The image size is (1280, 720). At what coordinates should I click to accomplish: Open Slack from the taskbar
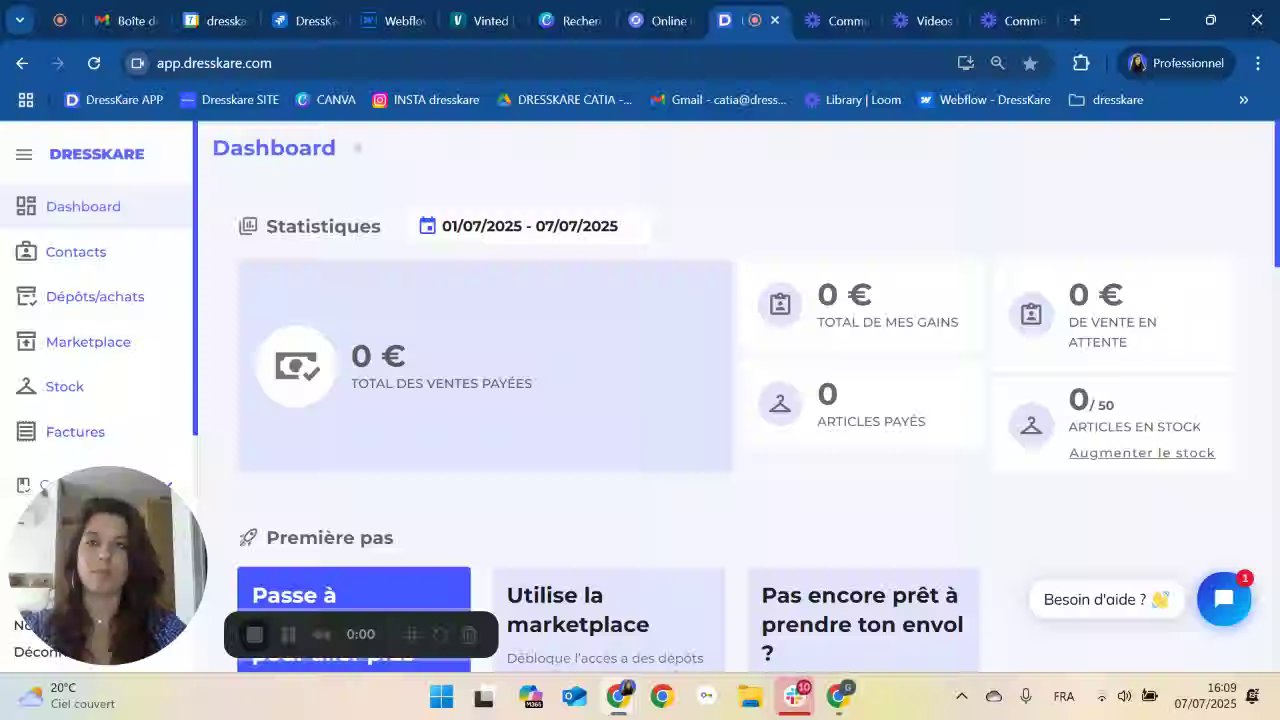(796, 696)
